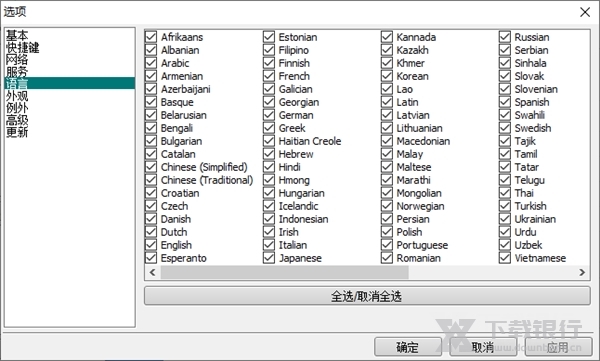This screenshot has width=600, height=361.
Task: Uncheck the Arabic language
Action: (151, 63)
